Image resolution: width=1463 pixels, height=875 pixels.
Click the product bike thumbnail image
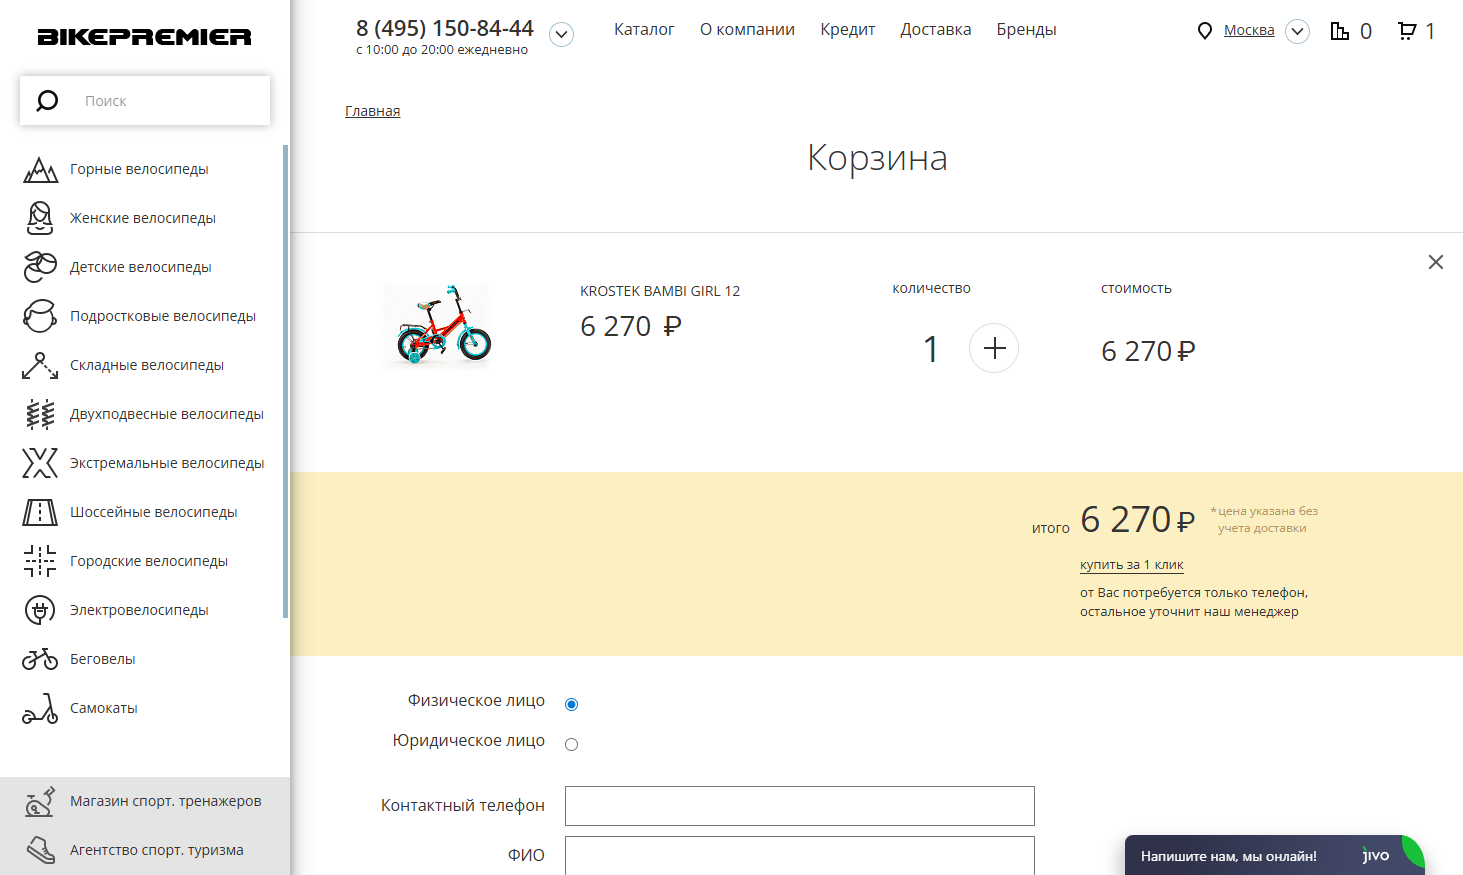(x=438, y=325)
